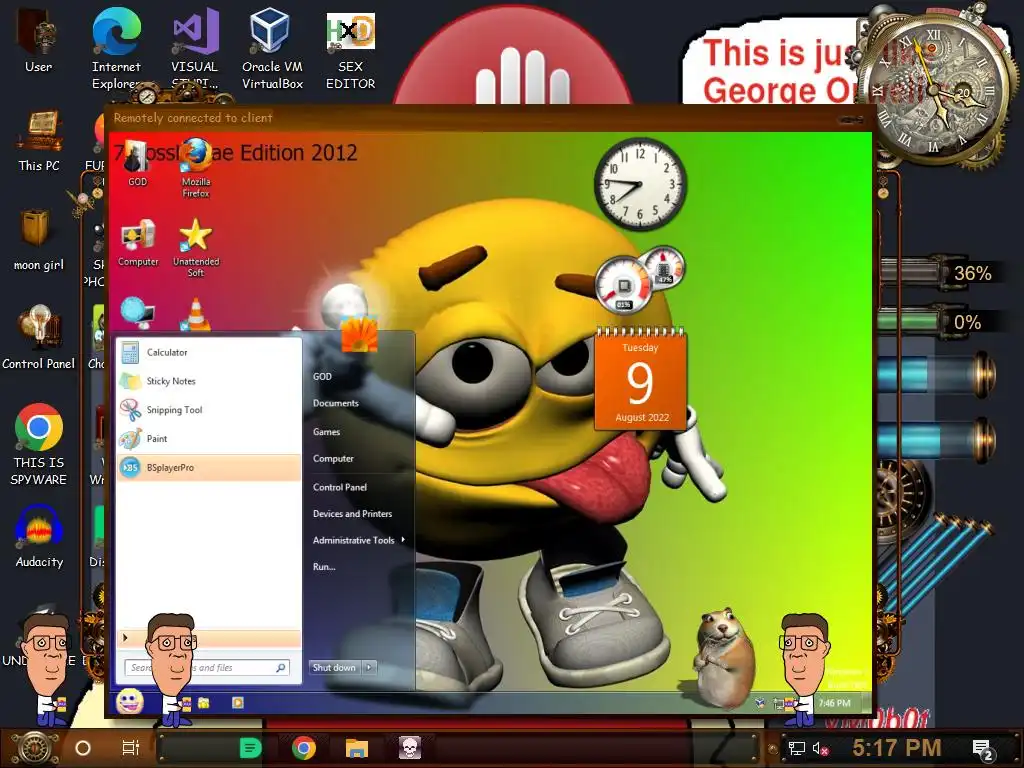Open the Computer icon on remote desktop
The width and height of the screenshot is (1024, 768).
[138, 243]
